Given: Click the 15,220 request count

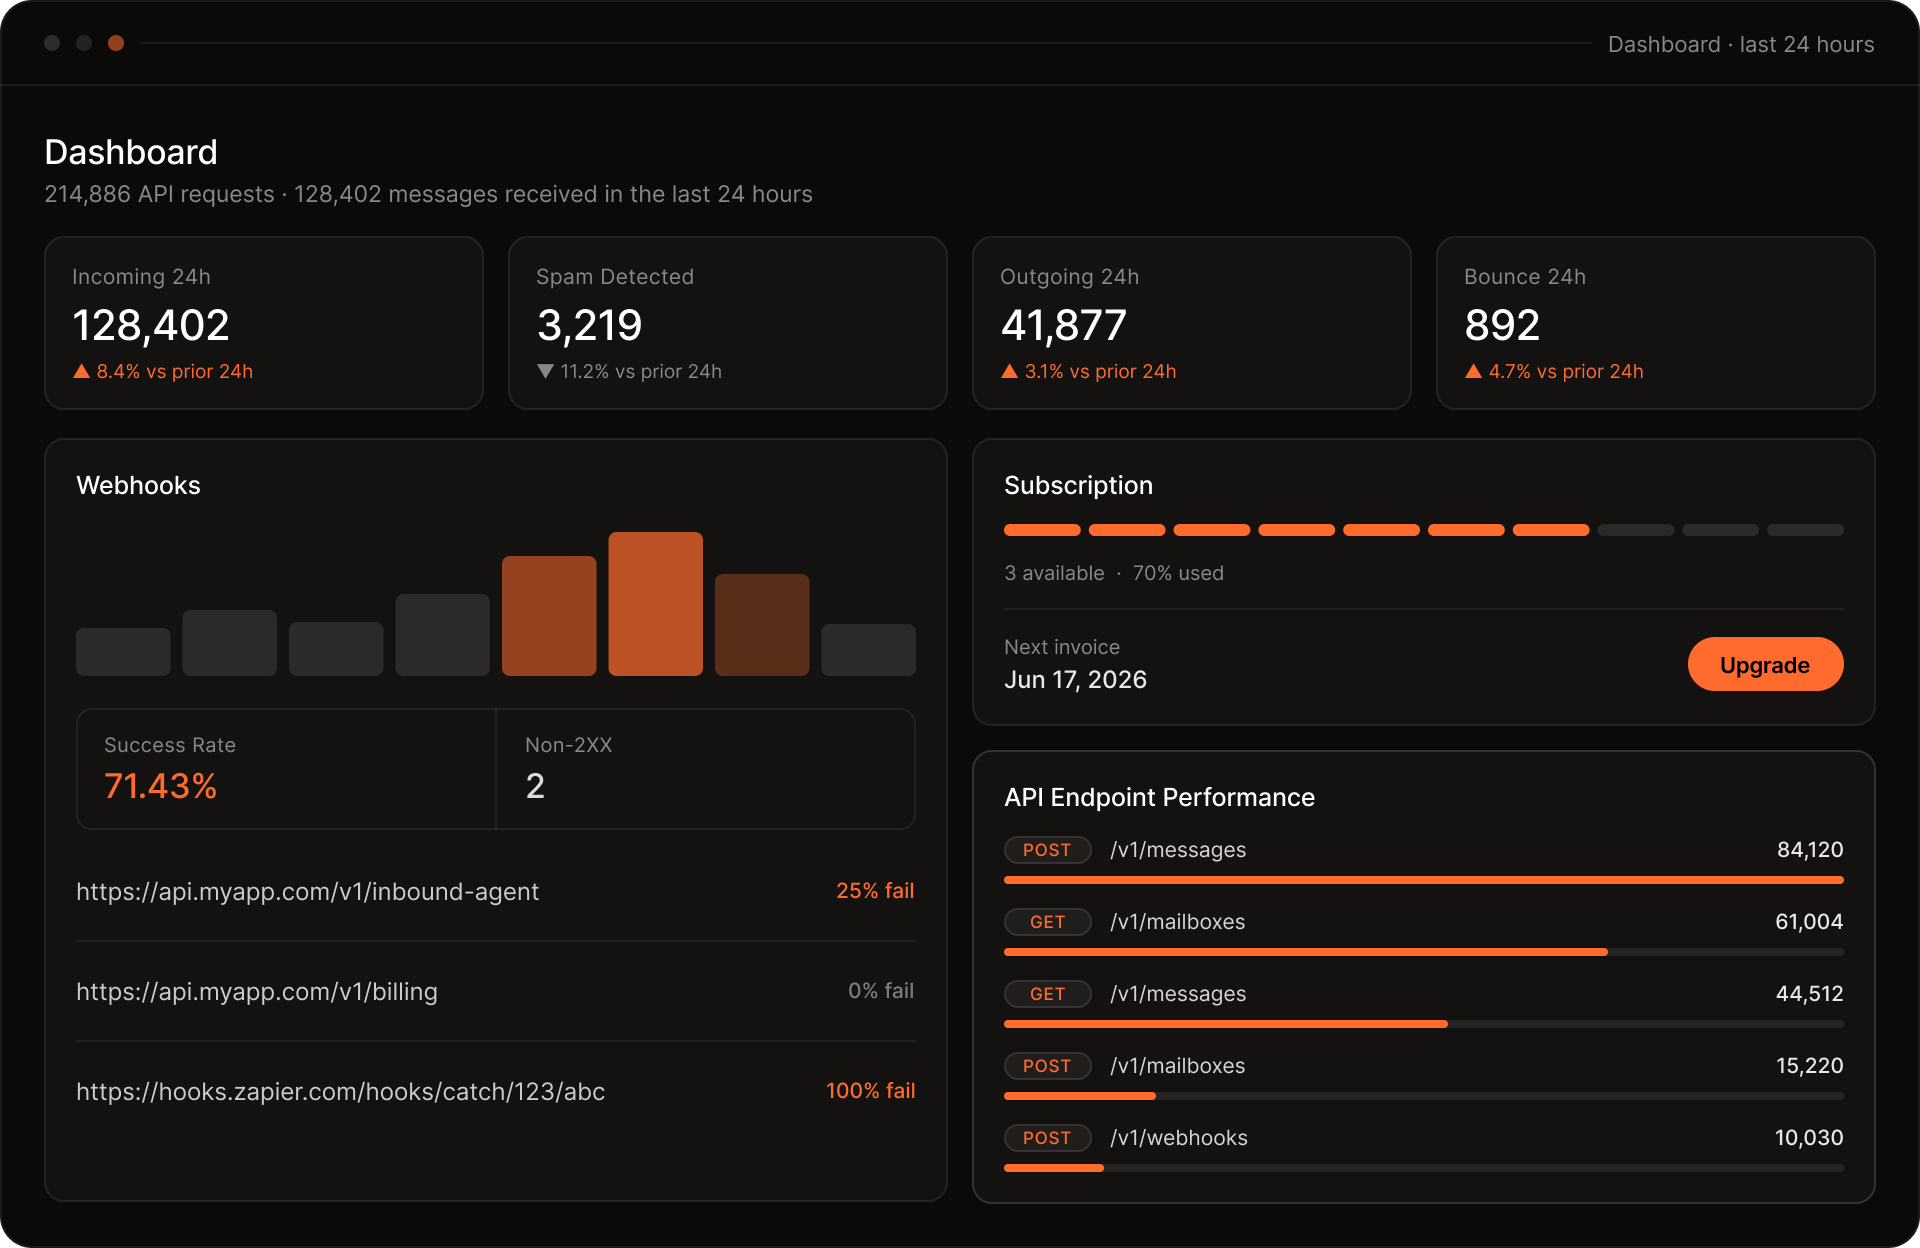Looking at the screenshot, I should click(x=1809, y=1066).
